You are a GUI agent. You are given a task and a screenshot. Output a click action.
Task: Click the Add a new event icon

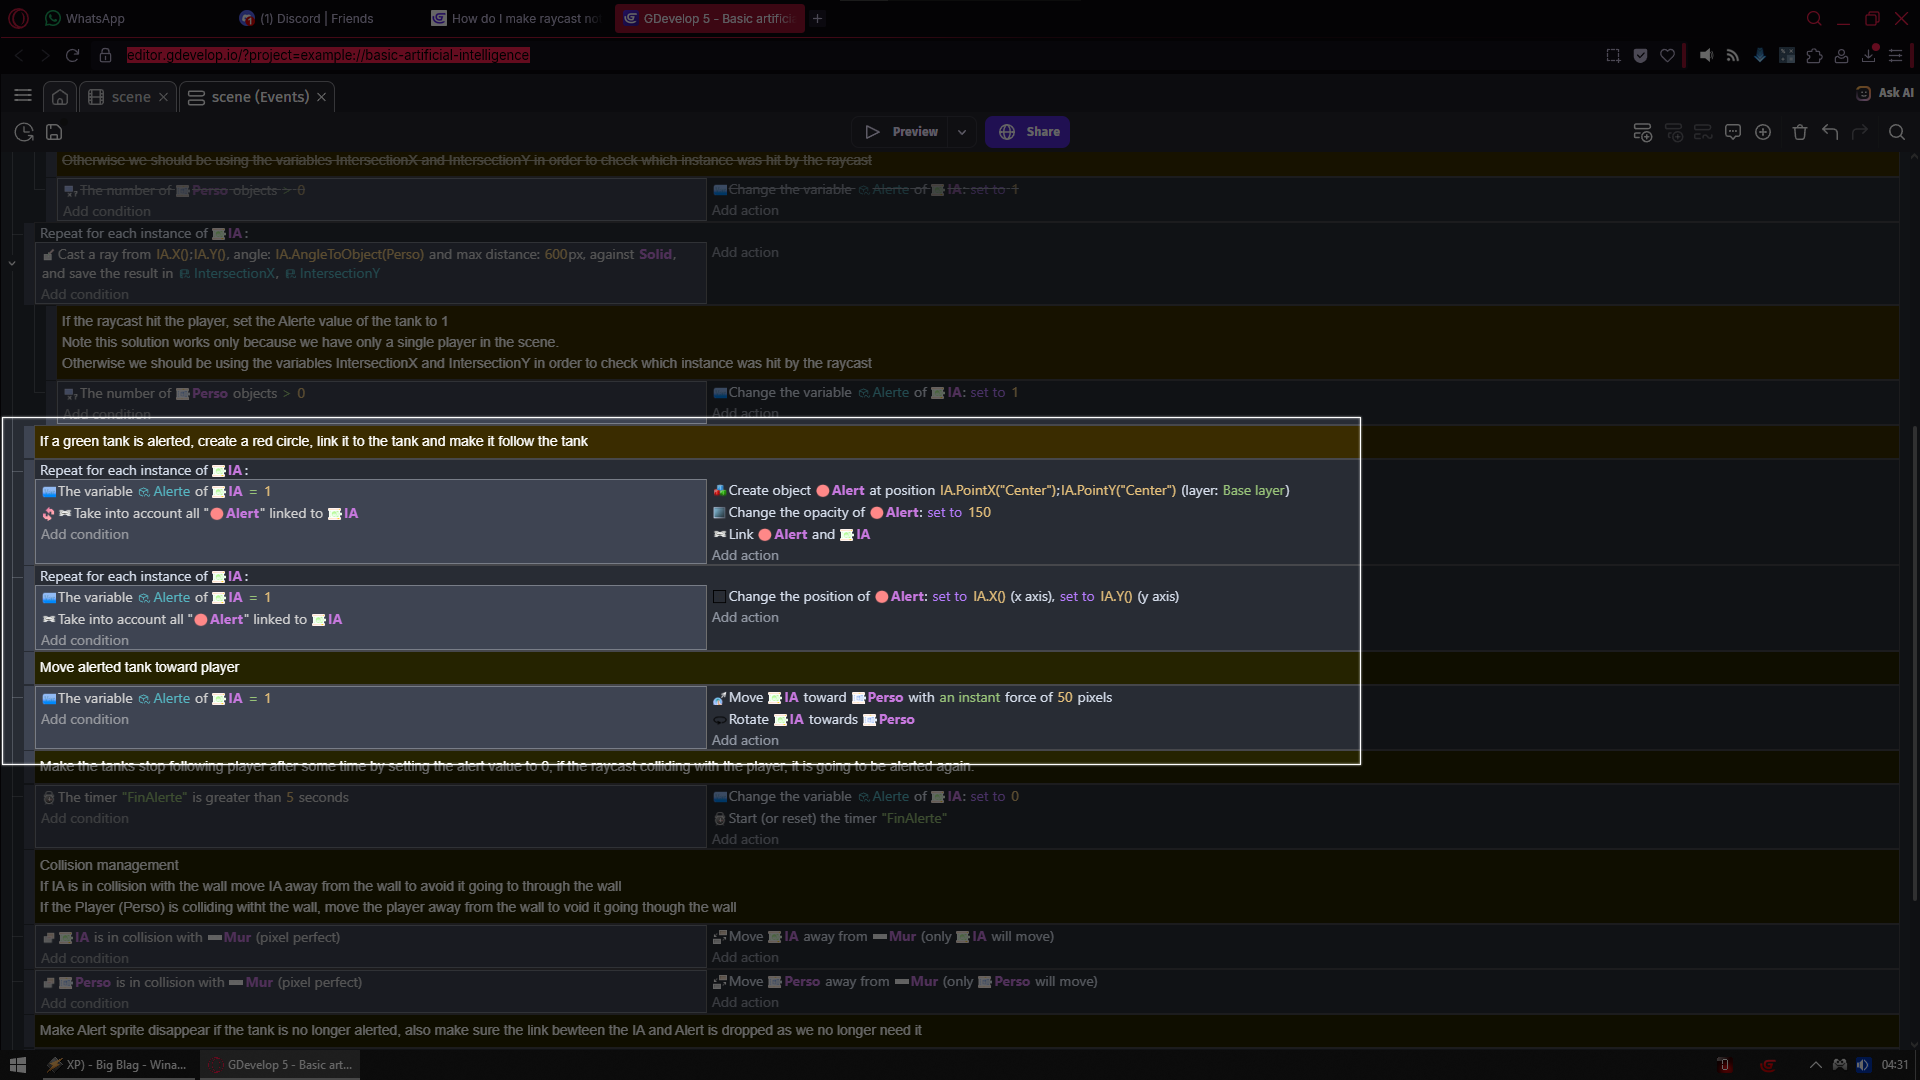[1642, 132]
